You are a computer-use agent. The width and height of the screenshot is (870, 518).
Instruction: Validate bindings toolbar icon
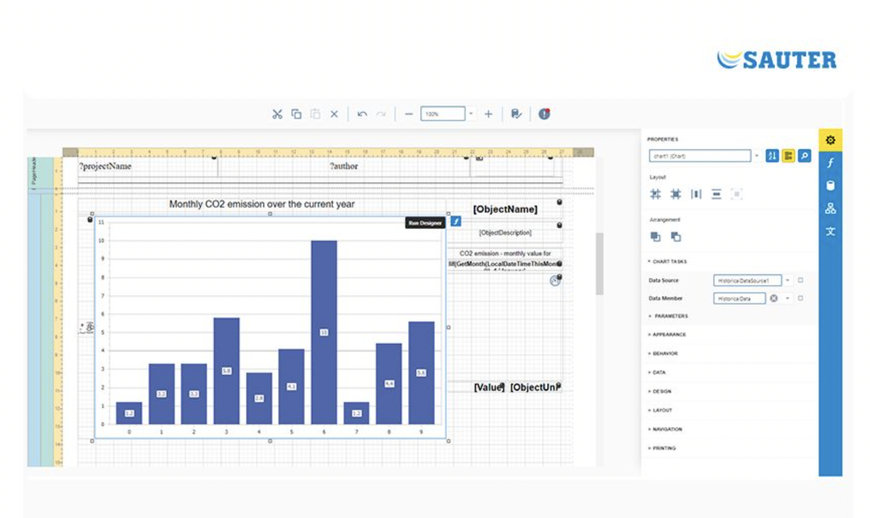[x=516, y=114]
